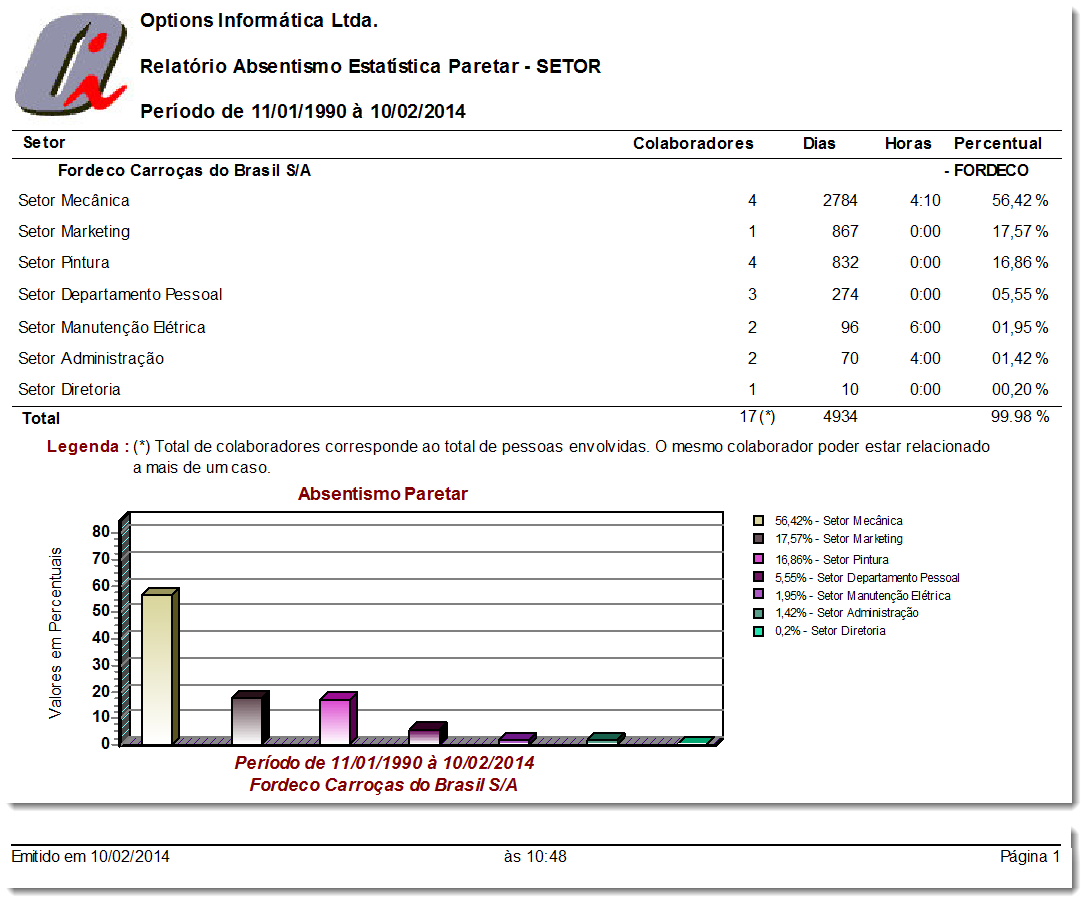The width and height of the screenshot is (1087, 903).
Task: Click the header period 'Período de 11/01/1990 à 10/02/2014'
Action: 303,112
